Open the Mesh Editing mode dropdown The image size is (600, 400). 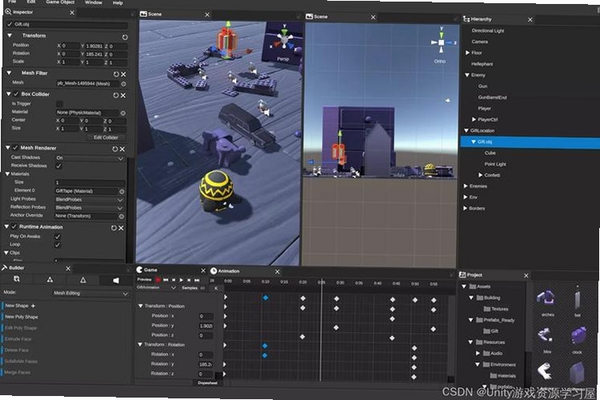(x=90, y=293)
